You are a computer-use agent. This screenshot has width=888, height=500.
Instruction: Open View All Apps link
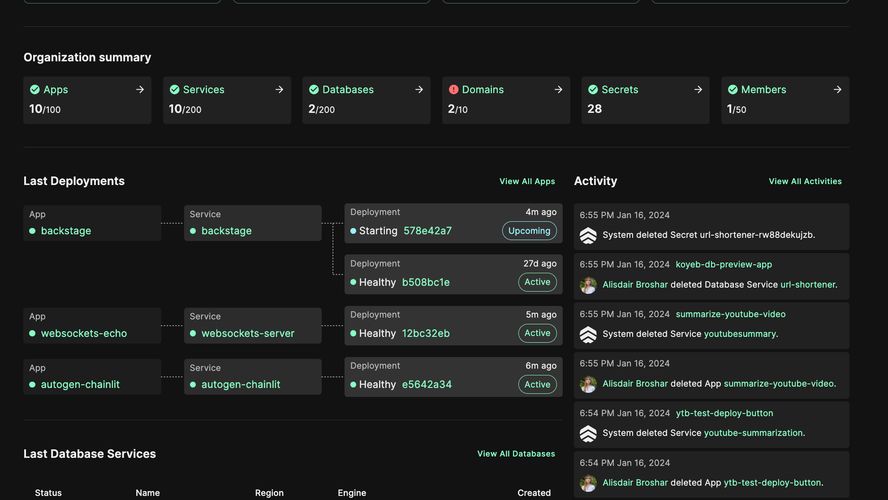[x=527, y=182]
